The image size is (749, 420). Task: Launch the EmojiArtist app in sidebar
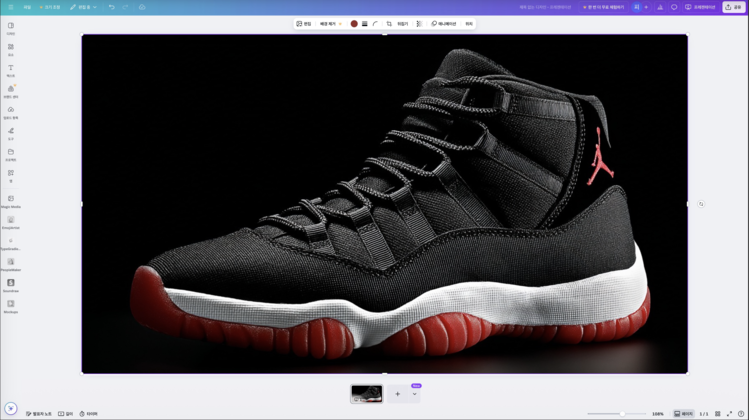point(11,222)
